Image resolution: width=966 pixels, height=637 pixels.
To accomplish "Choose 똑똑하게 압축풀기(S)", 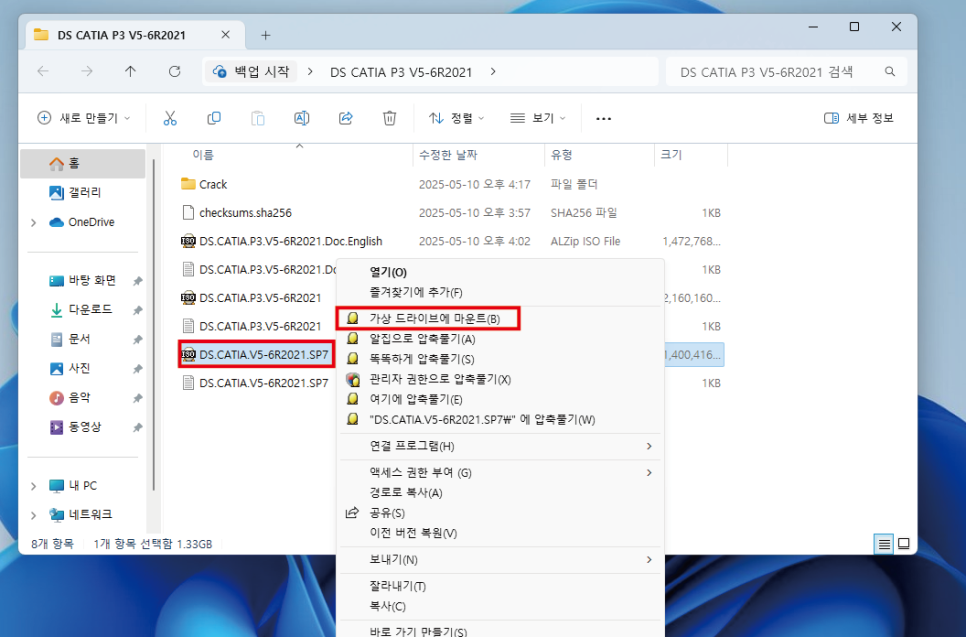I will pyautogui.click(x=500, y=359).
